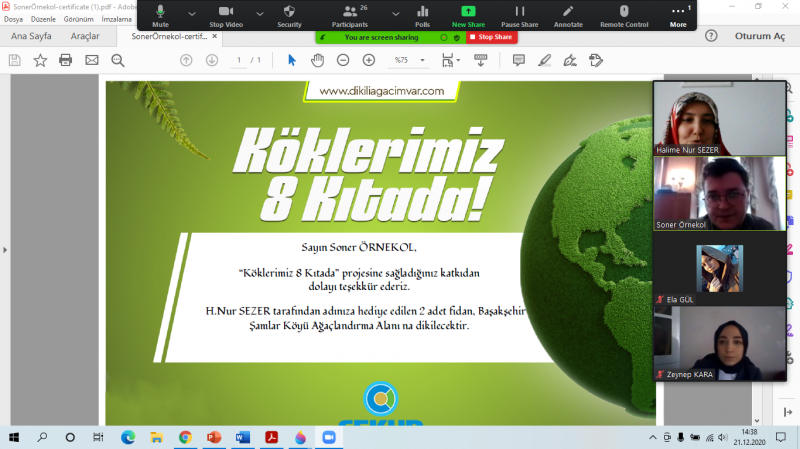The width and height of the screenshot is (800, 449).
Task: Click the page number input field
Action: [240, 60]
